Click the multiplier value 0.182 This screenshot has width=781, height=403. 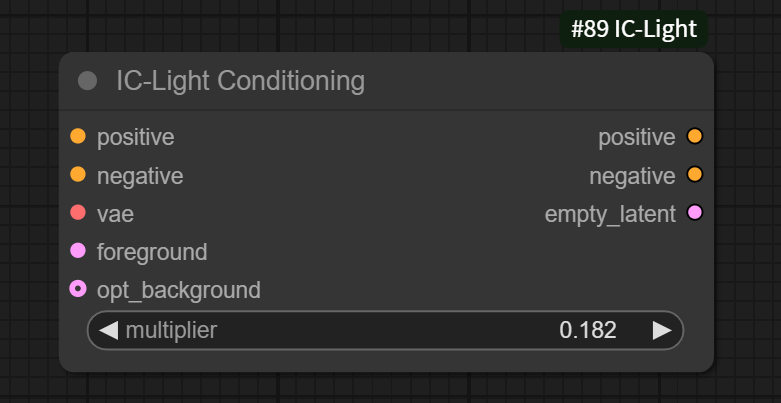[x=588, y=330]
